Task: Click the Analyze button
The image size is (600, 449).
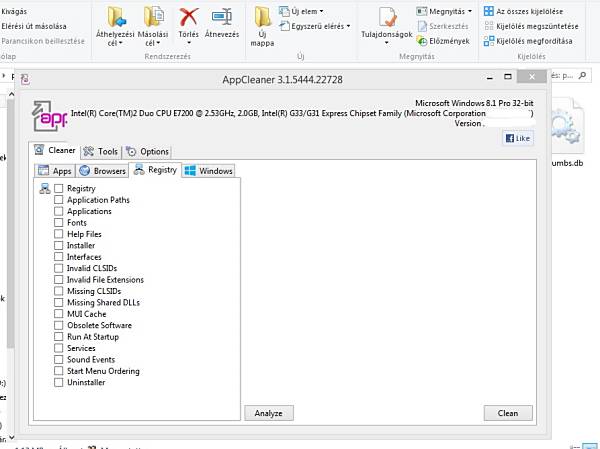Action: [x=269, y=413]
